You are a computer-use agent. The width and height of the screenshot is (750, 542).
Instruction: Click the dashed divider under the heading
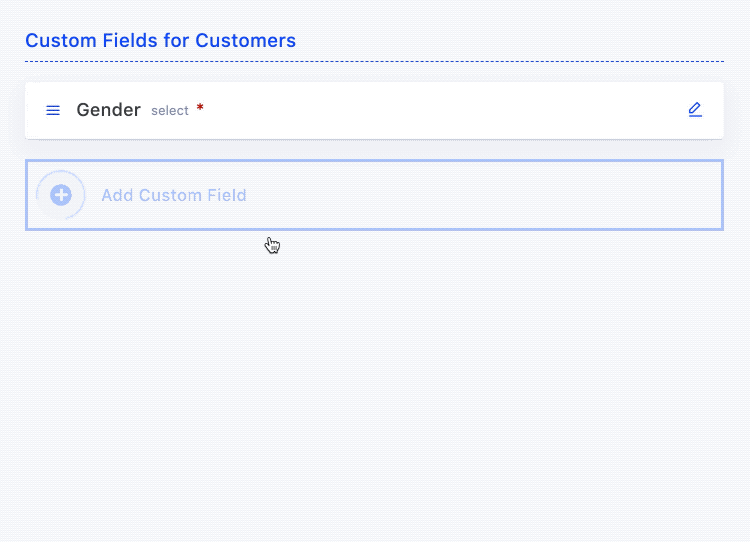tap(374, 61)
